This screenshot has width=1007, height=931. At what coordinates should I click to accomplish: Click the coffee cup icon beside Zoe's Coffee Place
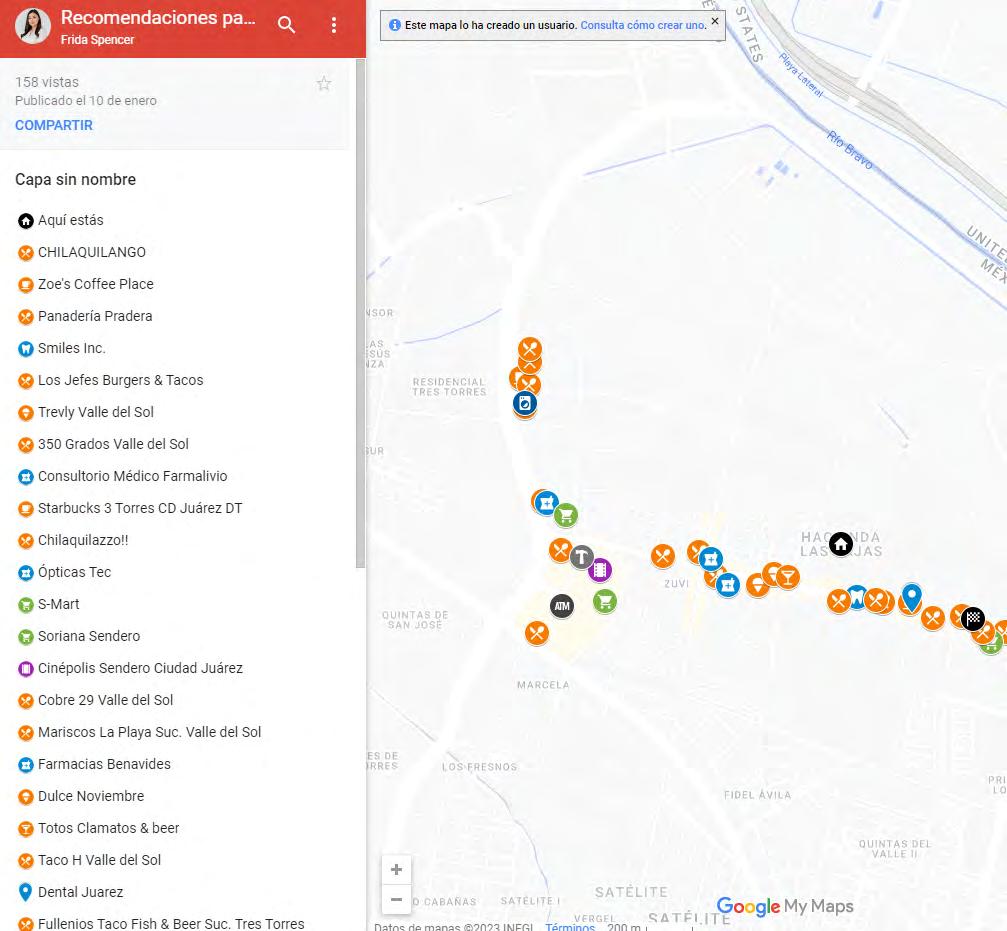[26, 284]
